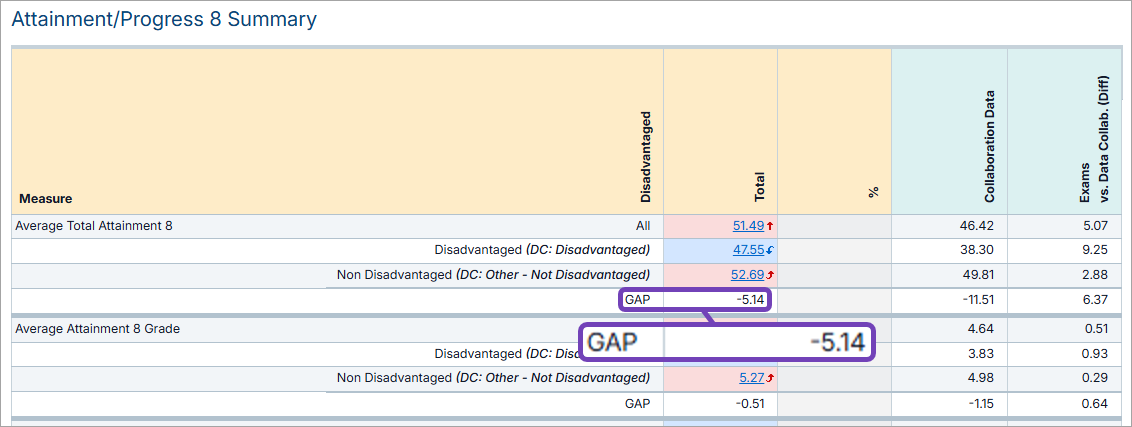Screen dimensions: 1132x427
Task: Select the Disadvantaged column header
Action: click(x=645, y=149)
